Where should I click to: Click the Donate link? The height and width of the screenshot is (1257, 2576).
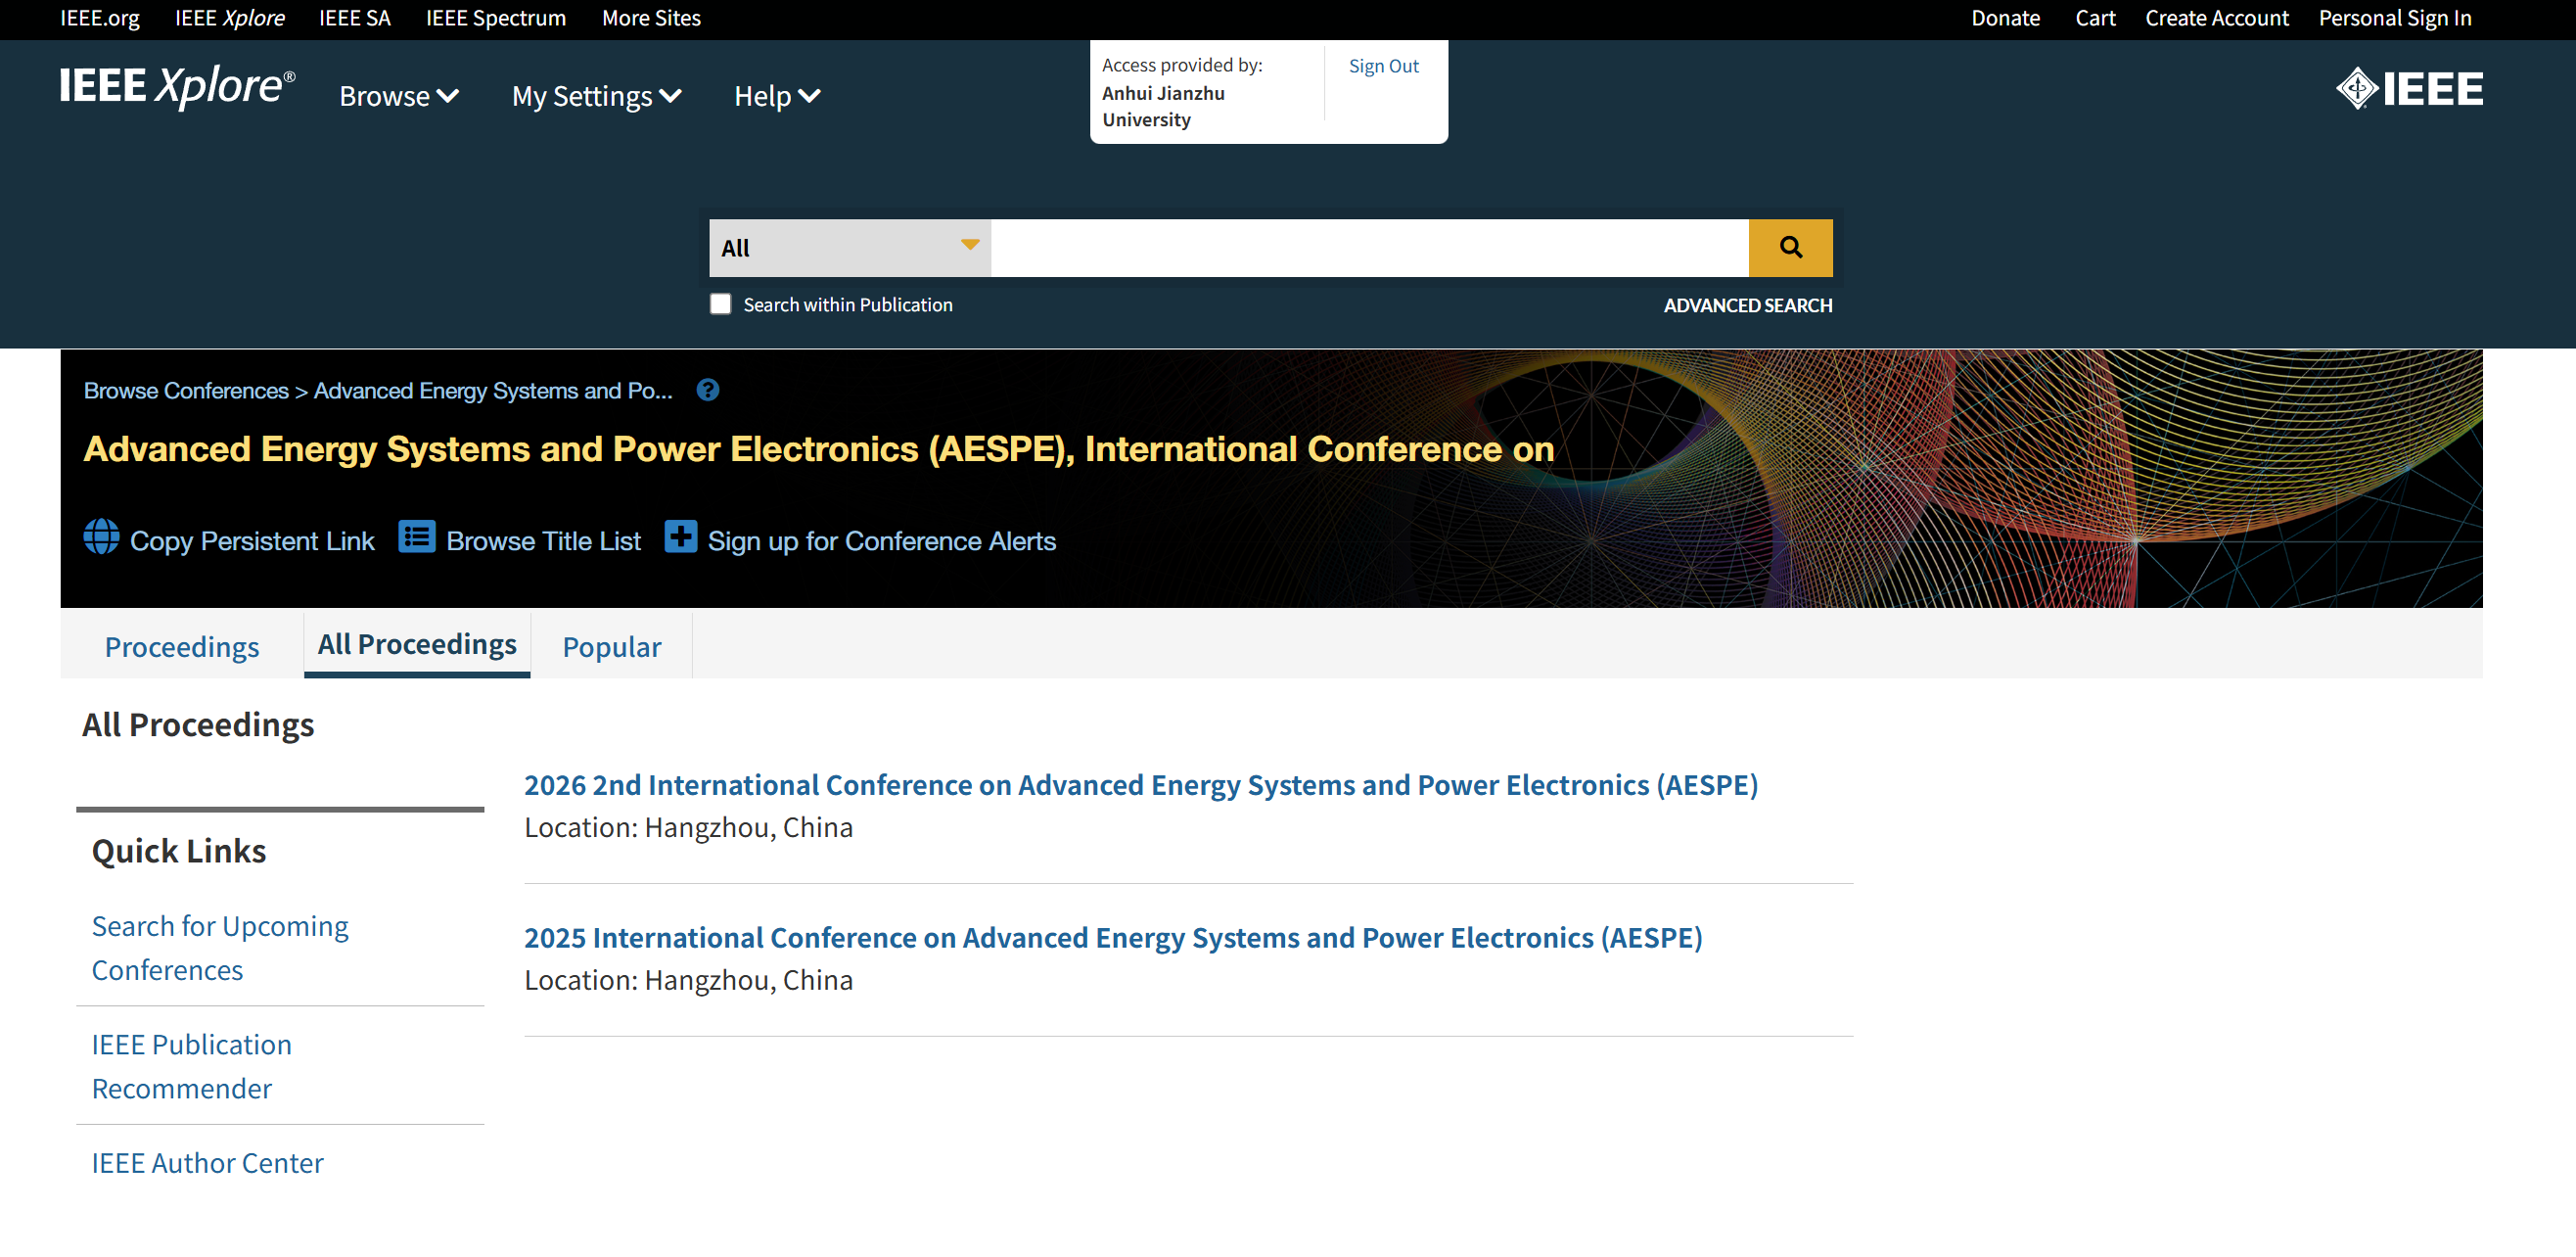[x=2005, y=18]
